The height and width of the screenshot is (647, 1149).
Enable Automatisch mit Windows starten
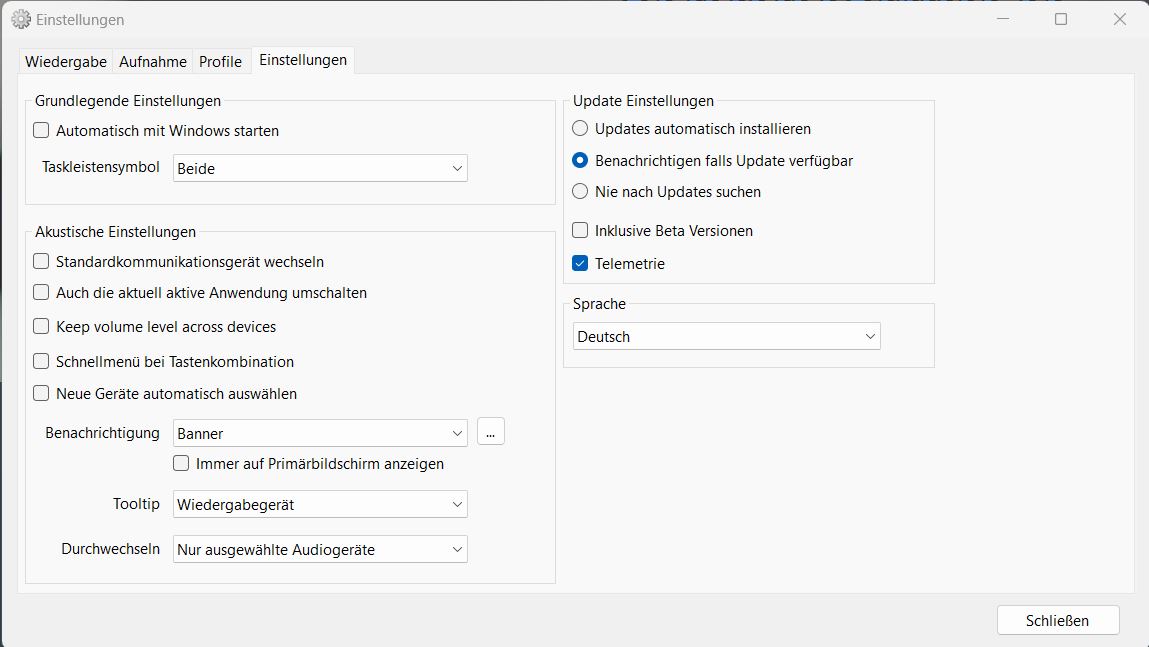coord(41,130)
